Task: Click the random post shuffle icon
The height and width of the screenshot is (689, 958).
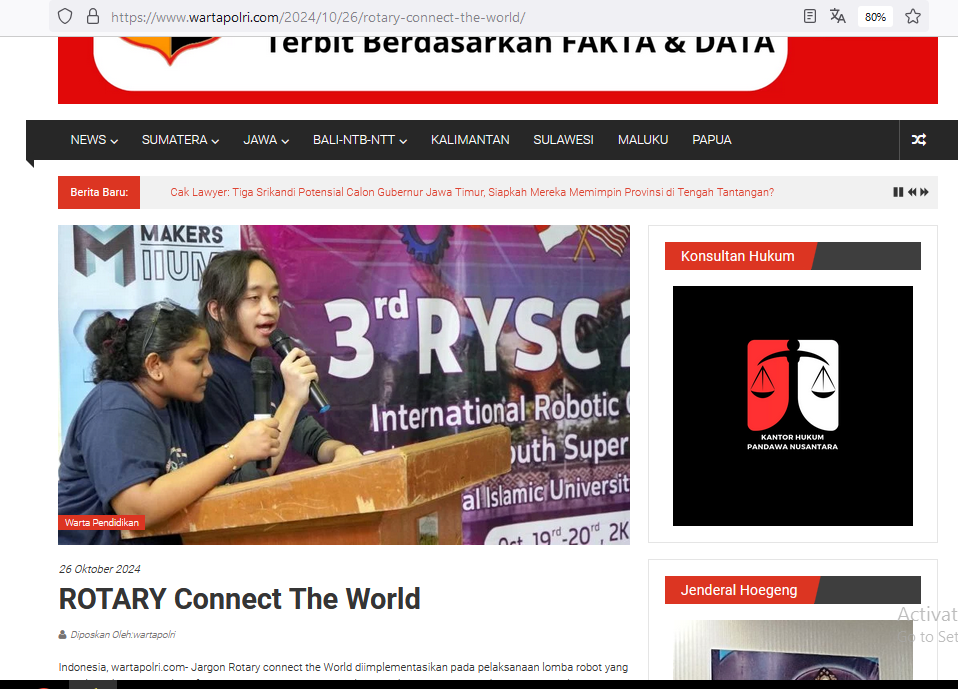Action: click(x=918, y=140)
